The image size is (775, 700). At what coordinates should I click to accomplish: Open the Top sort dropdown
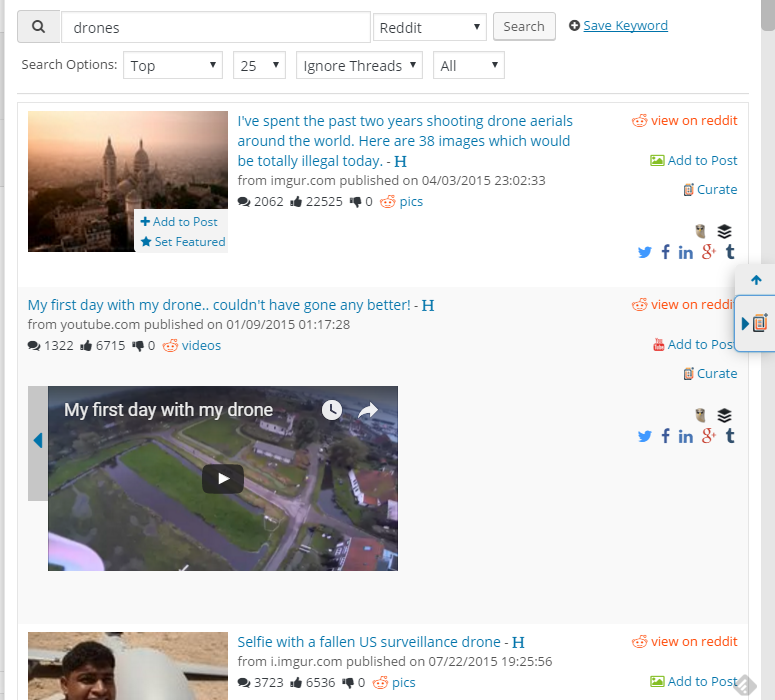172,65
